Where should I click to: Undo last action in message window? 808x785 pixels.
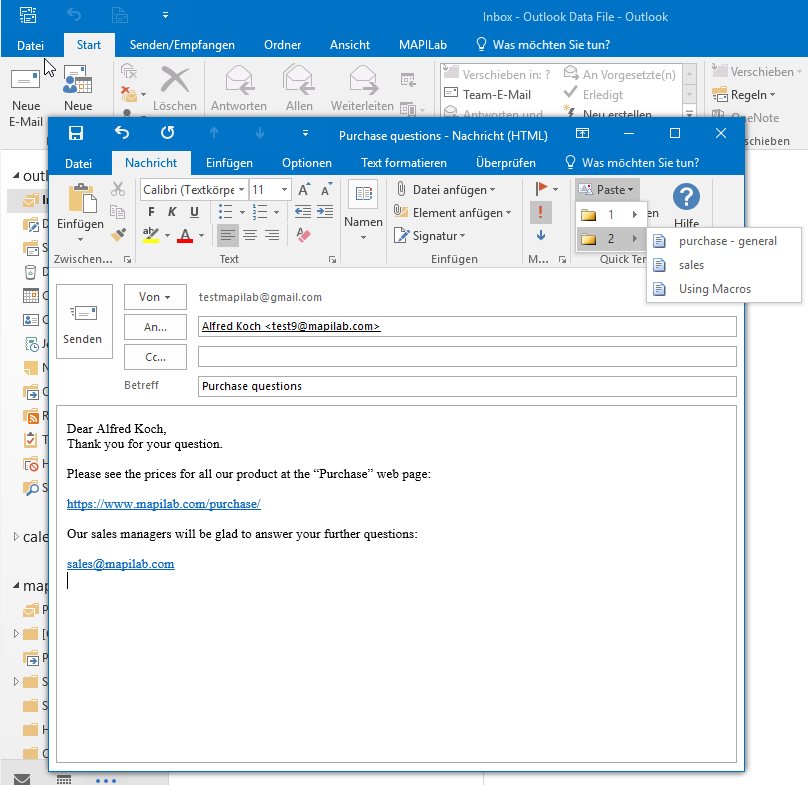(x=122, y=133)
